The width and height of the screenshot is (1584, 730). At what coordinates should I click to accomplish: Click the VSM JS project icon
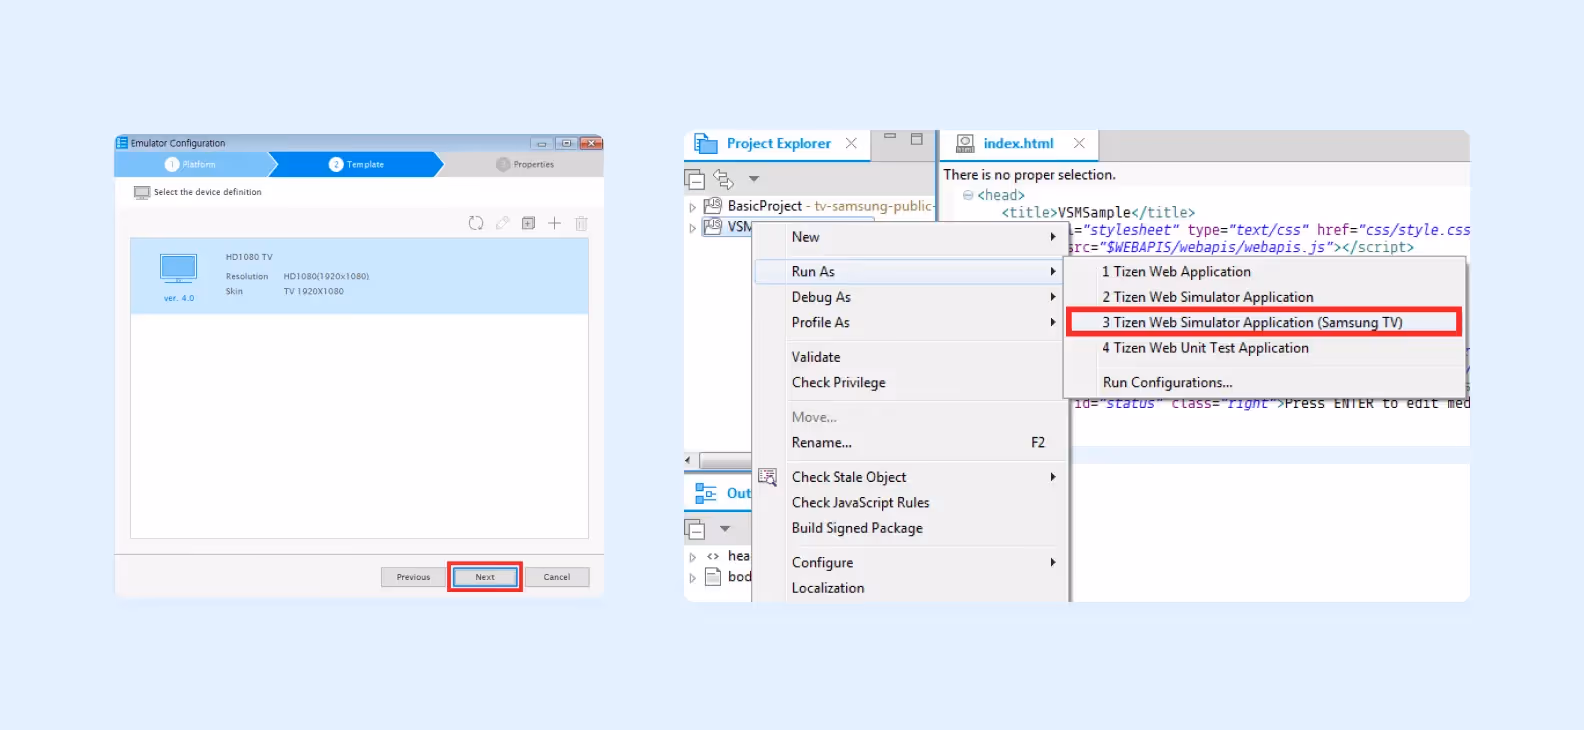click(x=713, y=226)
